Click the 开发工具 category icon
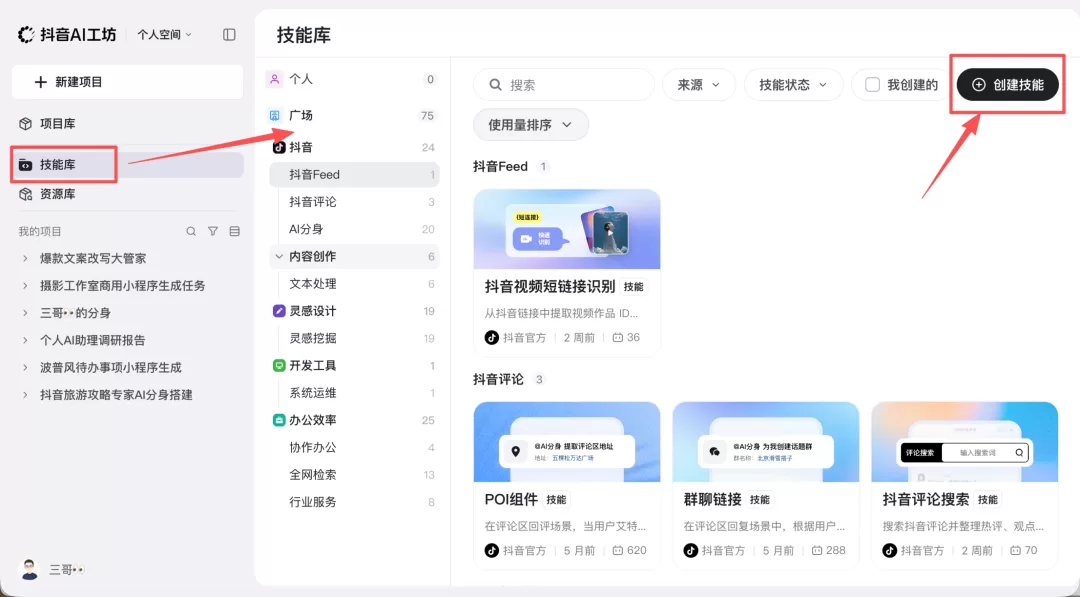 [279, 366]
